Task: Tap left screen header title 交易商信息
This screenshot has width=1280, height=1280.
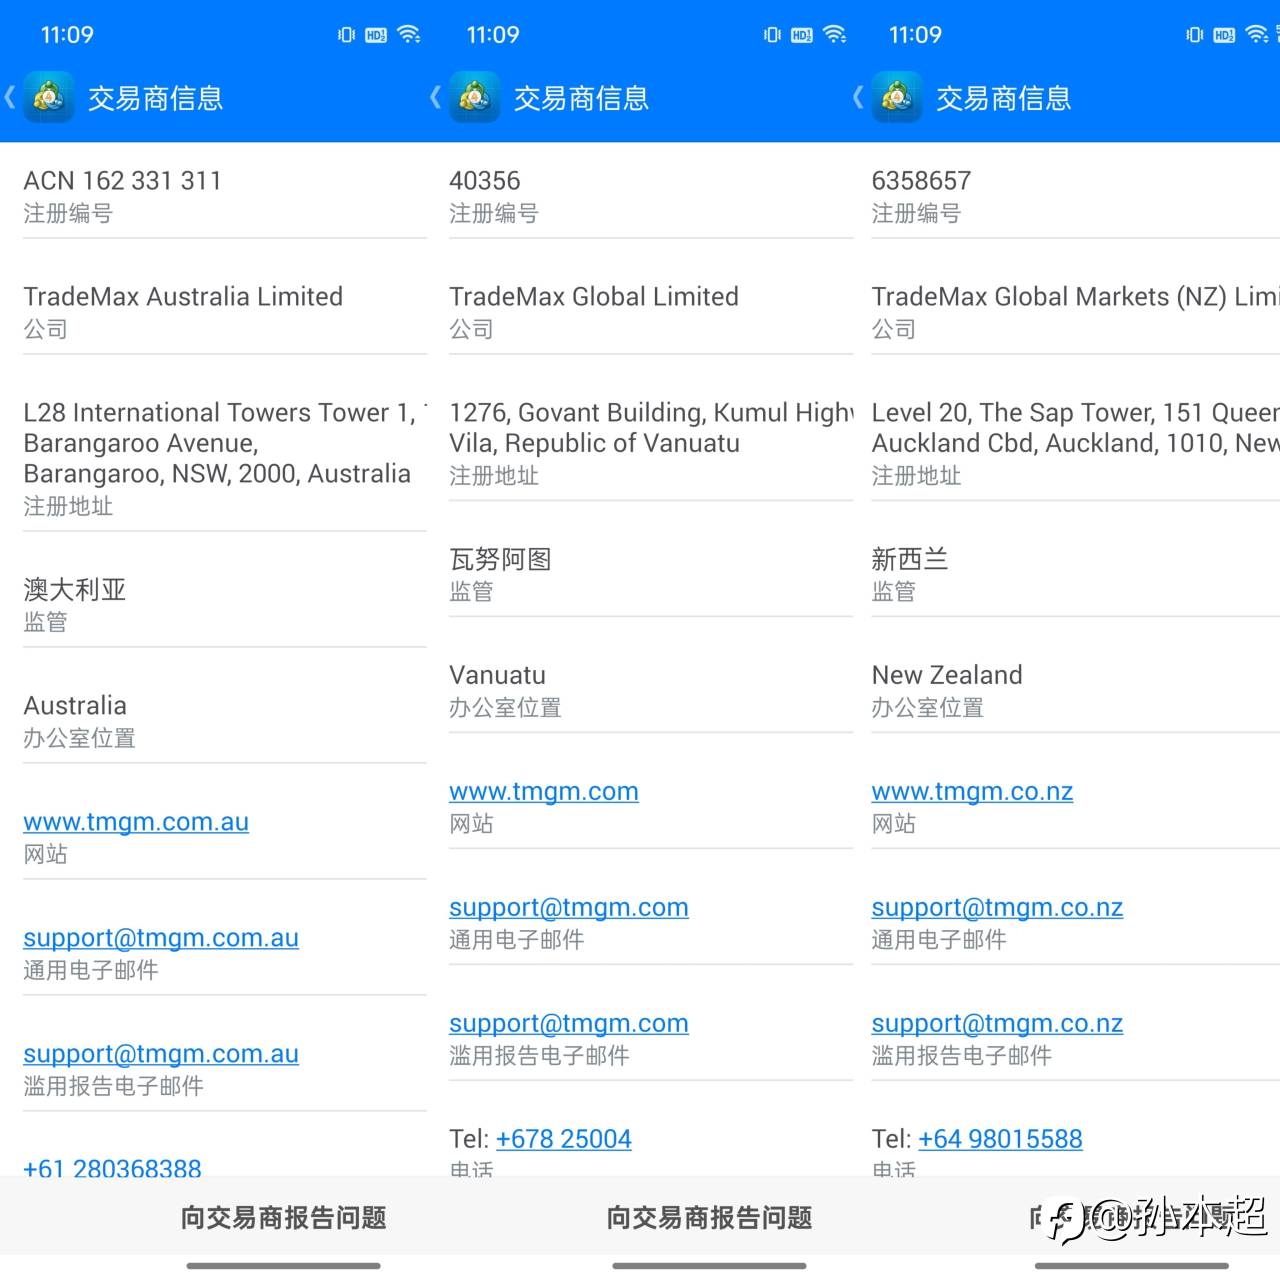Action: pyautogui.click(x=156, y=98)
